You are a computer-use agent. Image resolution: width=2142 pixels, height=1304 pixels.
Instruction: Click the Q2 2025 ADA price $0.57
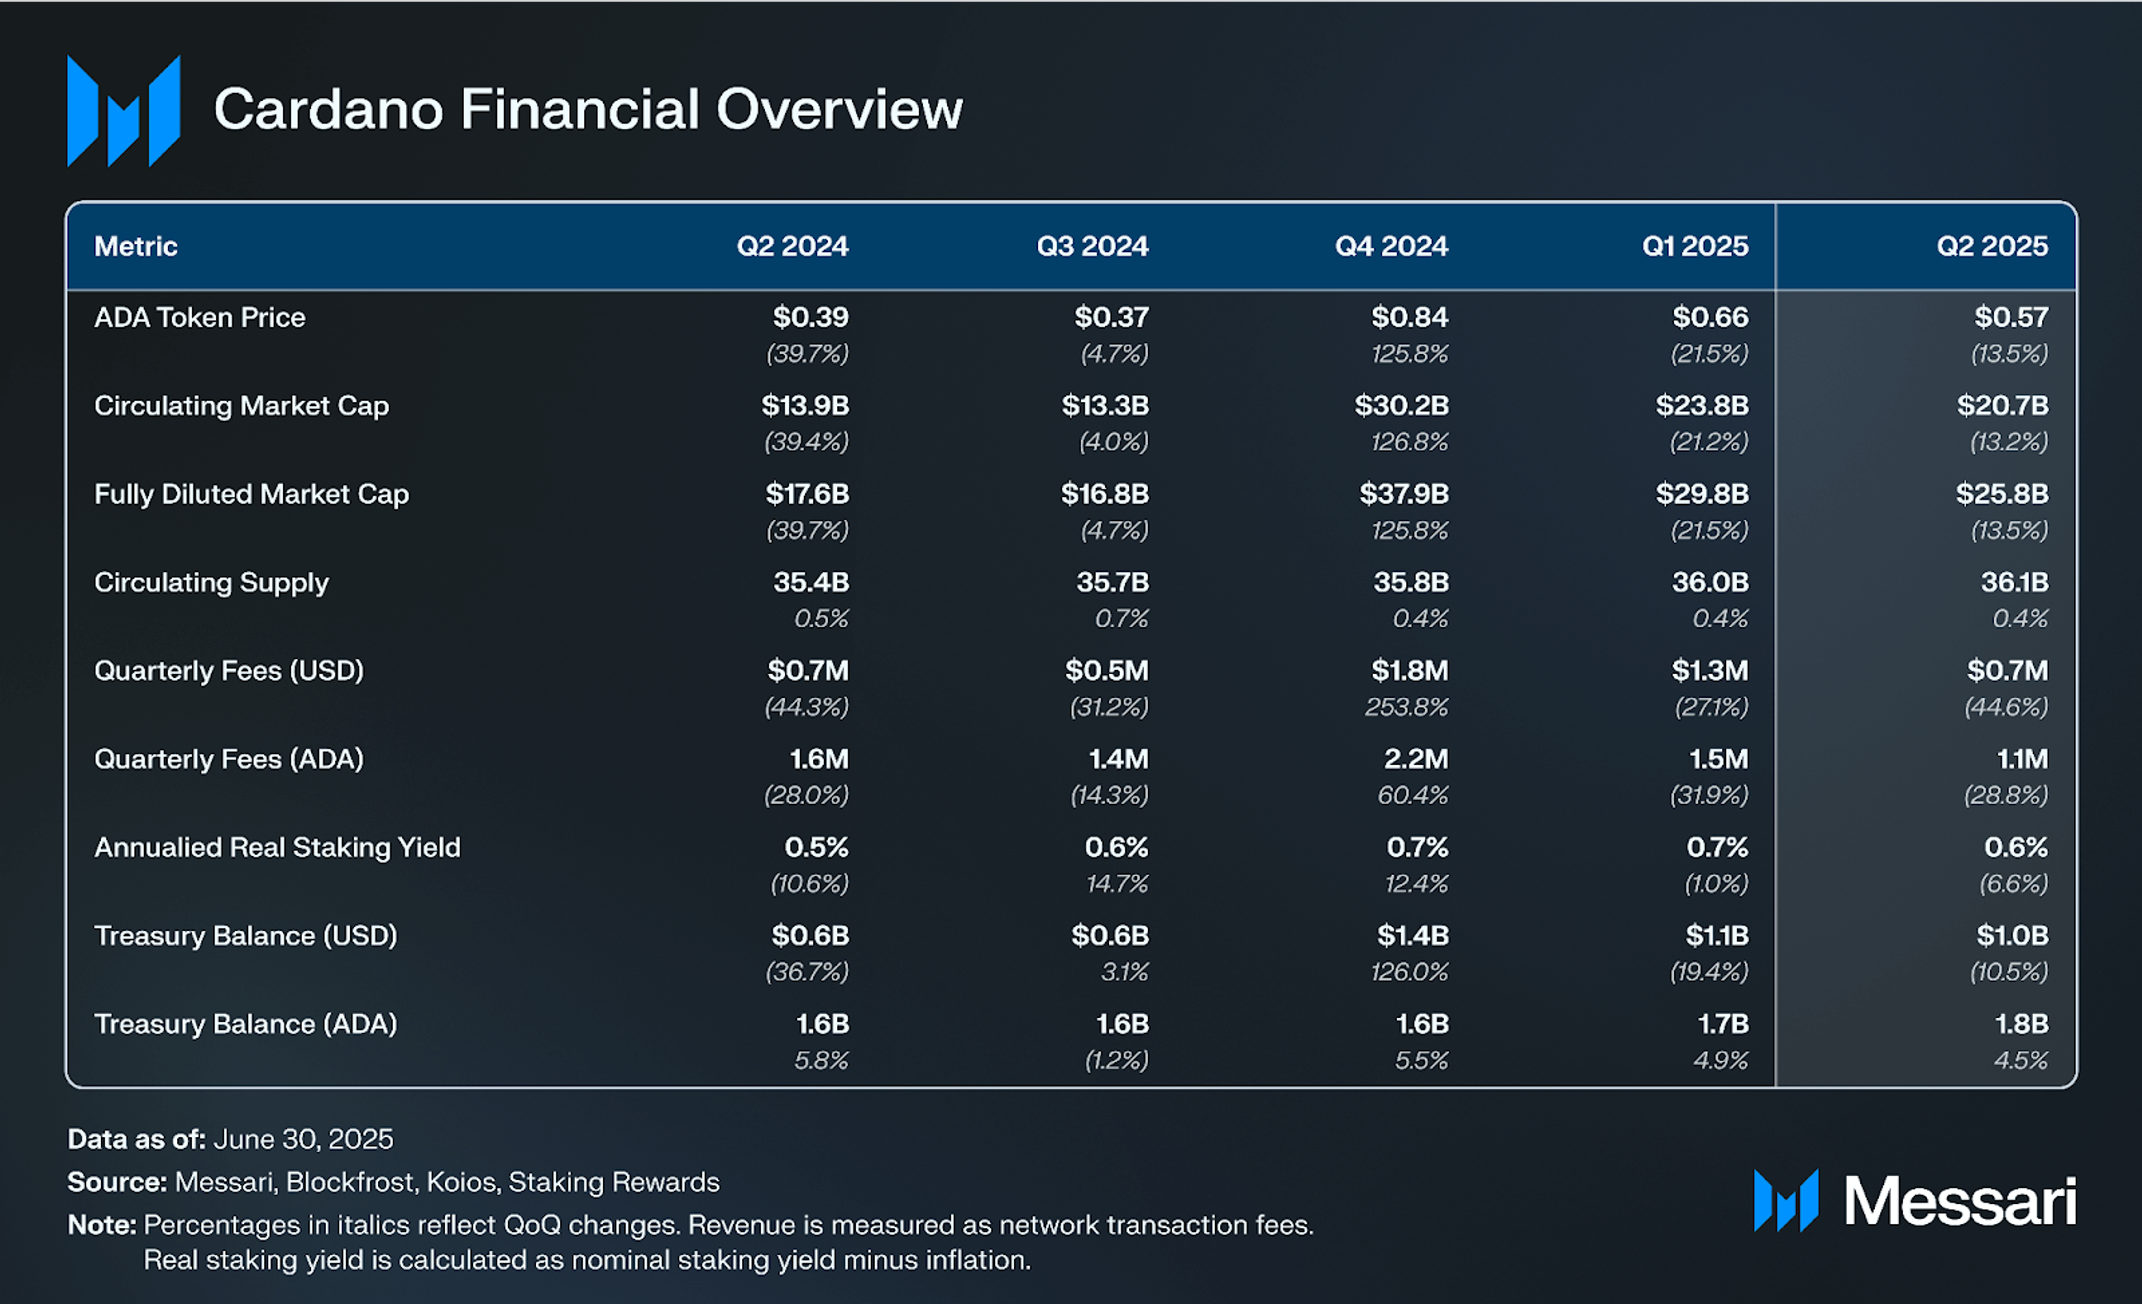2011,317
